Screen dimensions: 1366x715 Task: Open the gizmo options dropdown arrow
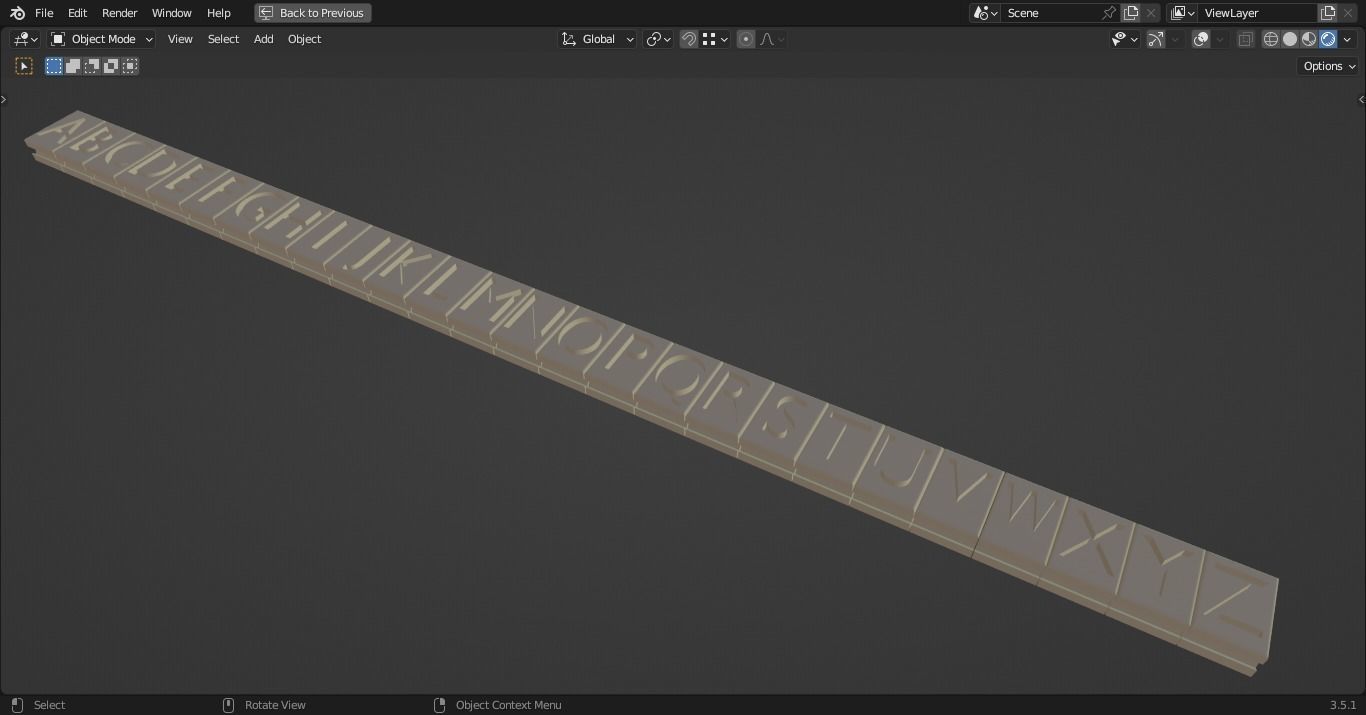click(x=1176, y=39)
